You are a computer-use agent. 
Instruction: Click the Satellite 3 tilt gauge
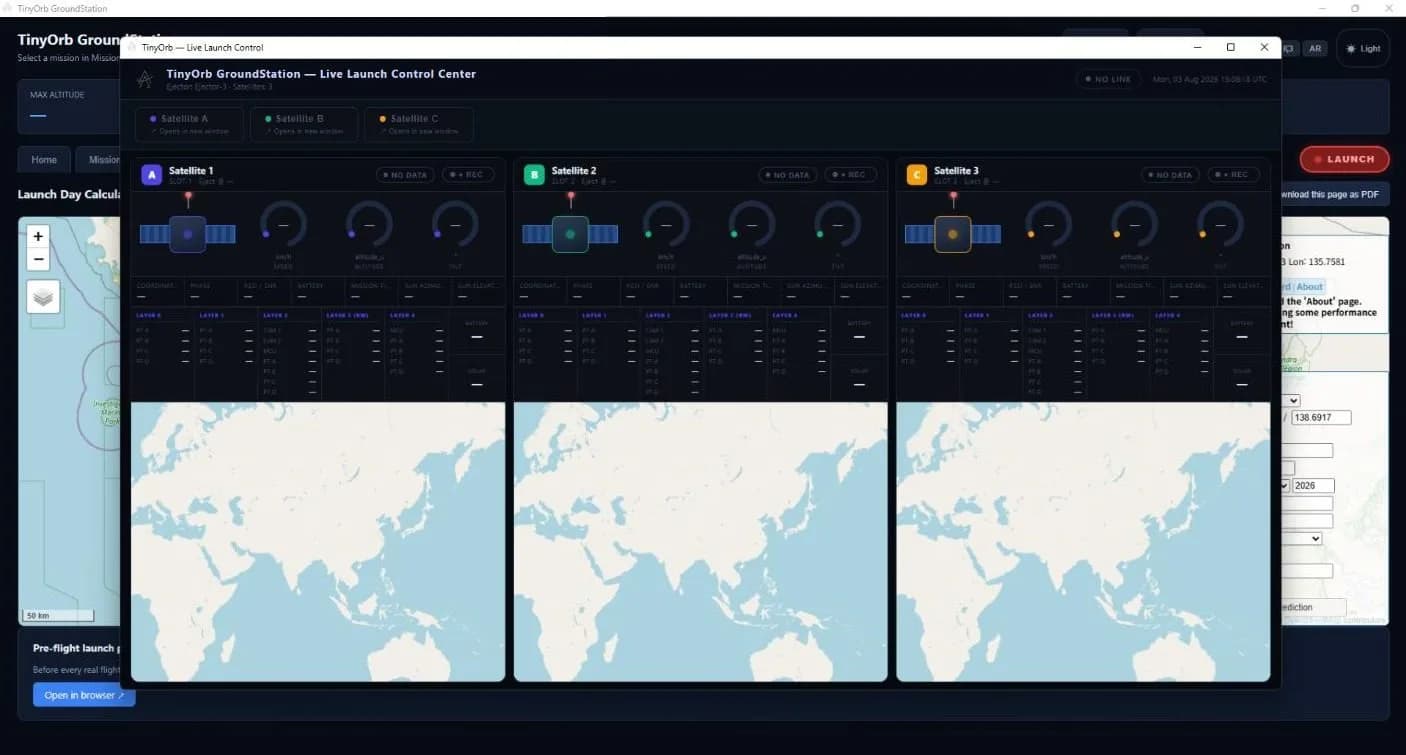pos(1221,226)
